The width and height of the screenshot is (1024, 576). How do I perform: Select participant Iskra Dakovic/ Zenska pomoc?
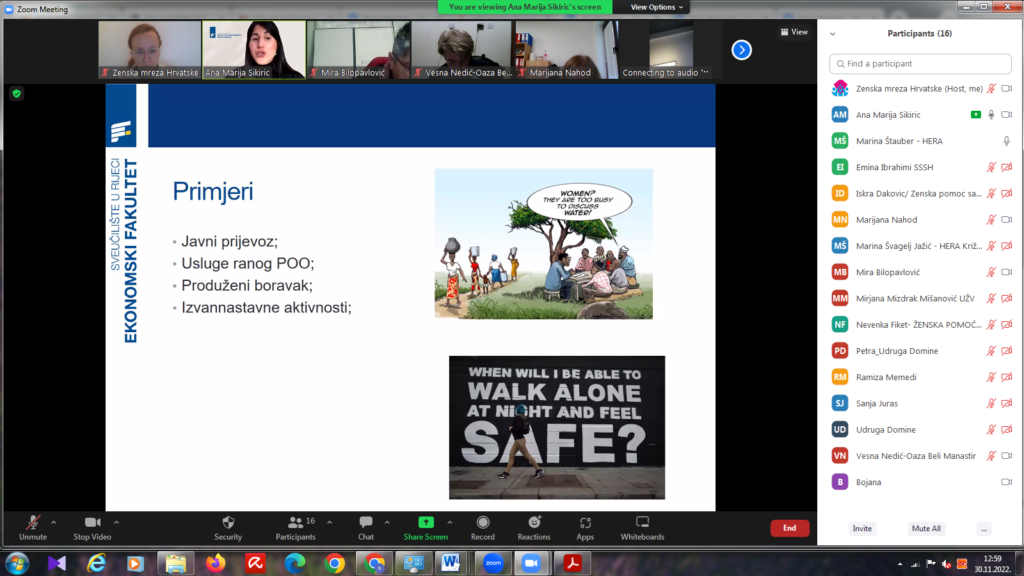click(920, 193)
